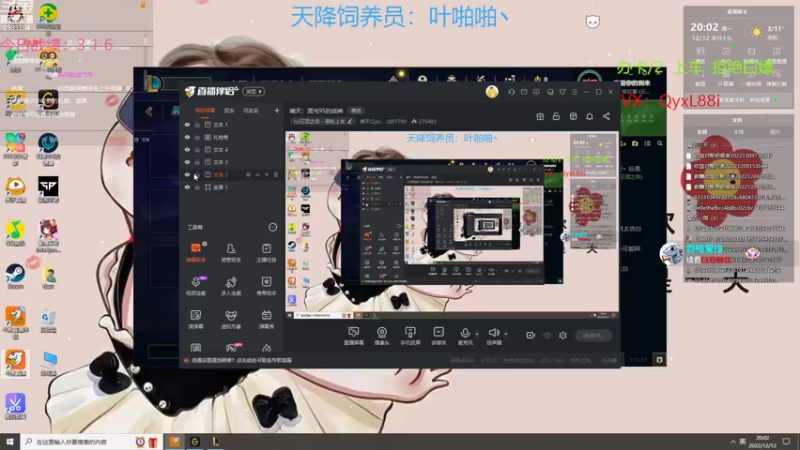Viewport: 800px width, 450px height.
Task: Click the notification bell above preview
Action: 589,116
